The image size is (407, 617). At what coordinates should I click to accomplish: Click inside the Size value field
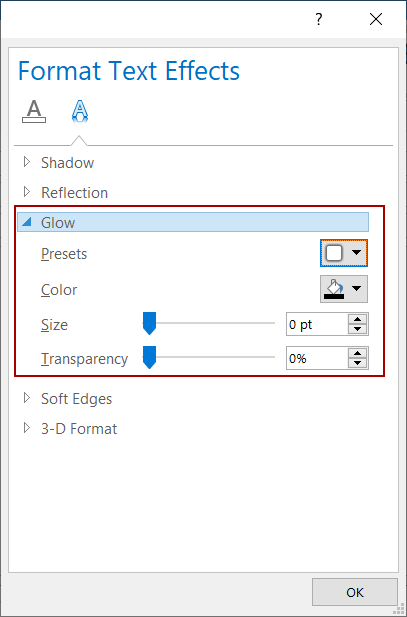pos(317,324)
